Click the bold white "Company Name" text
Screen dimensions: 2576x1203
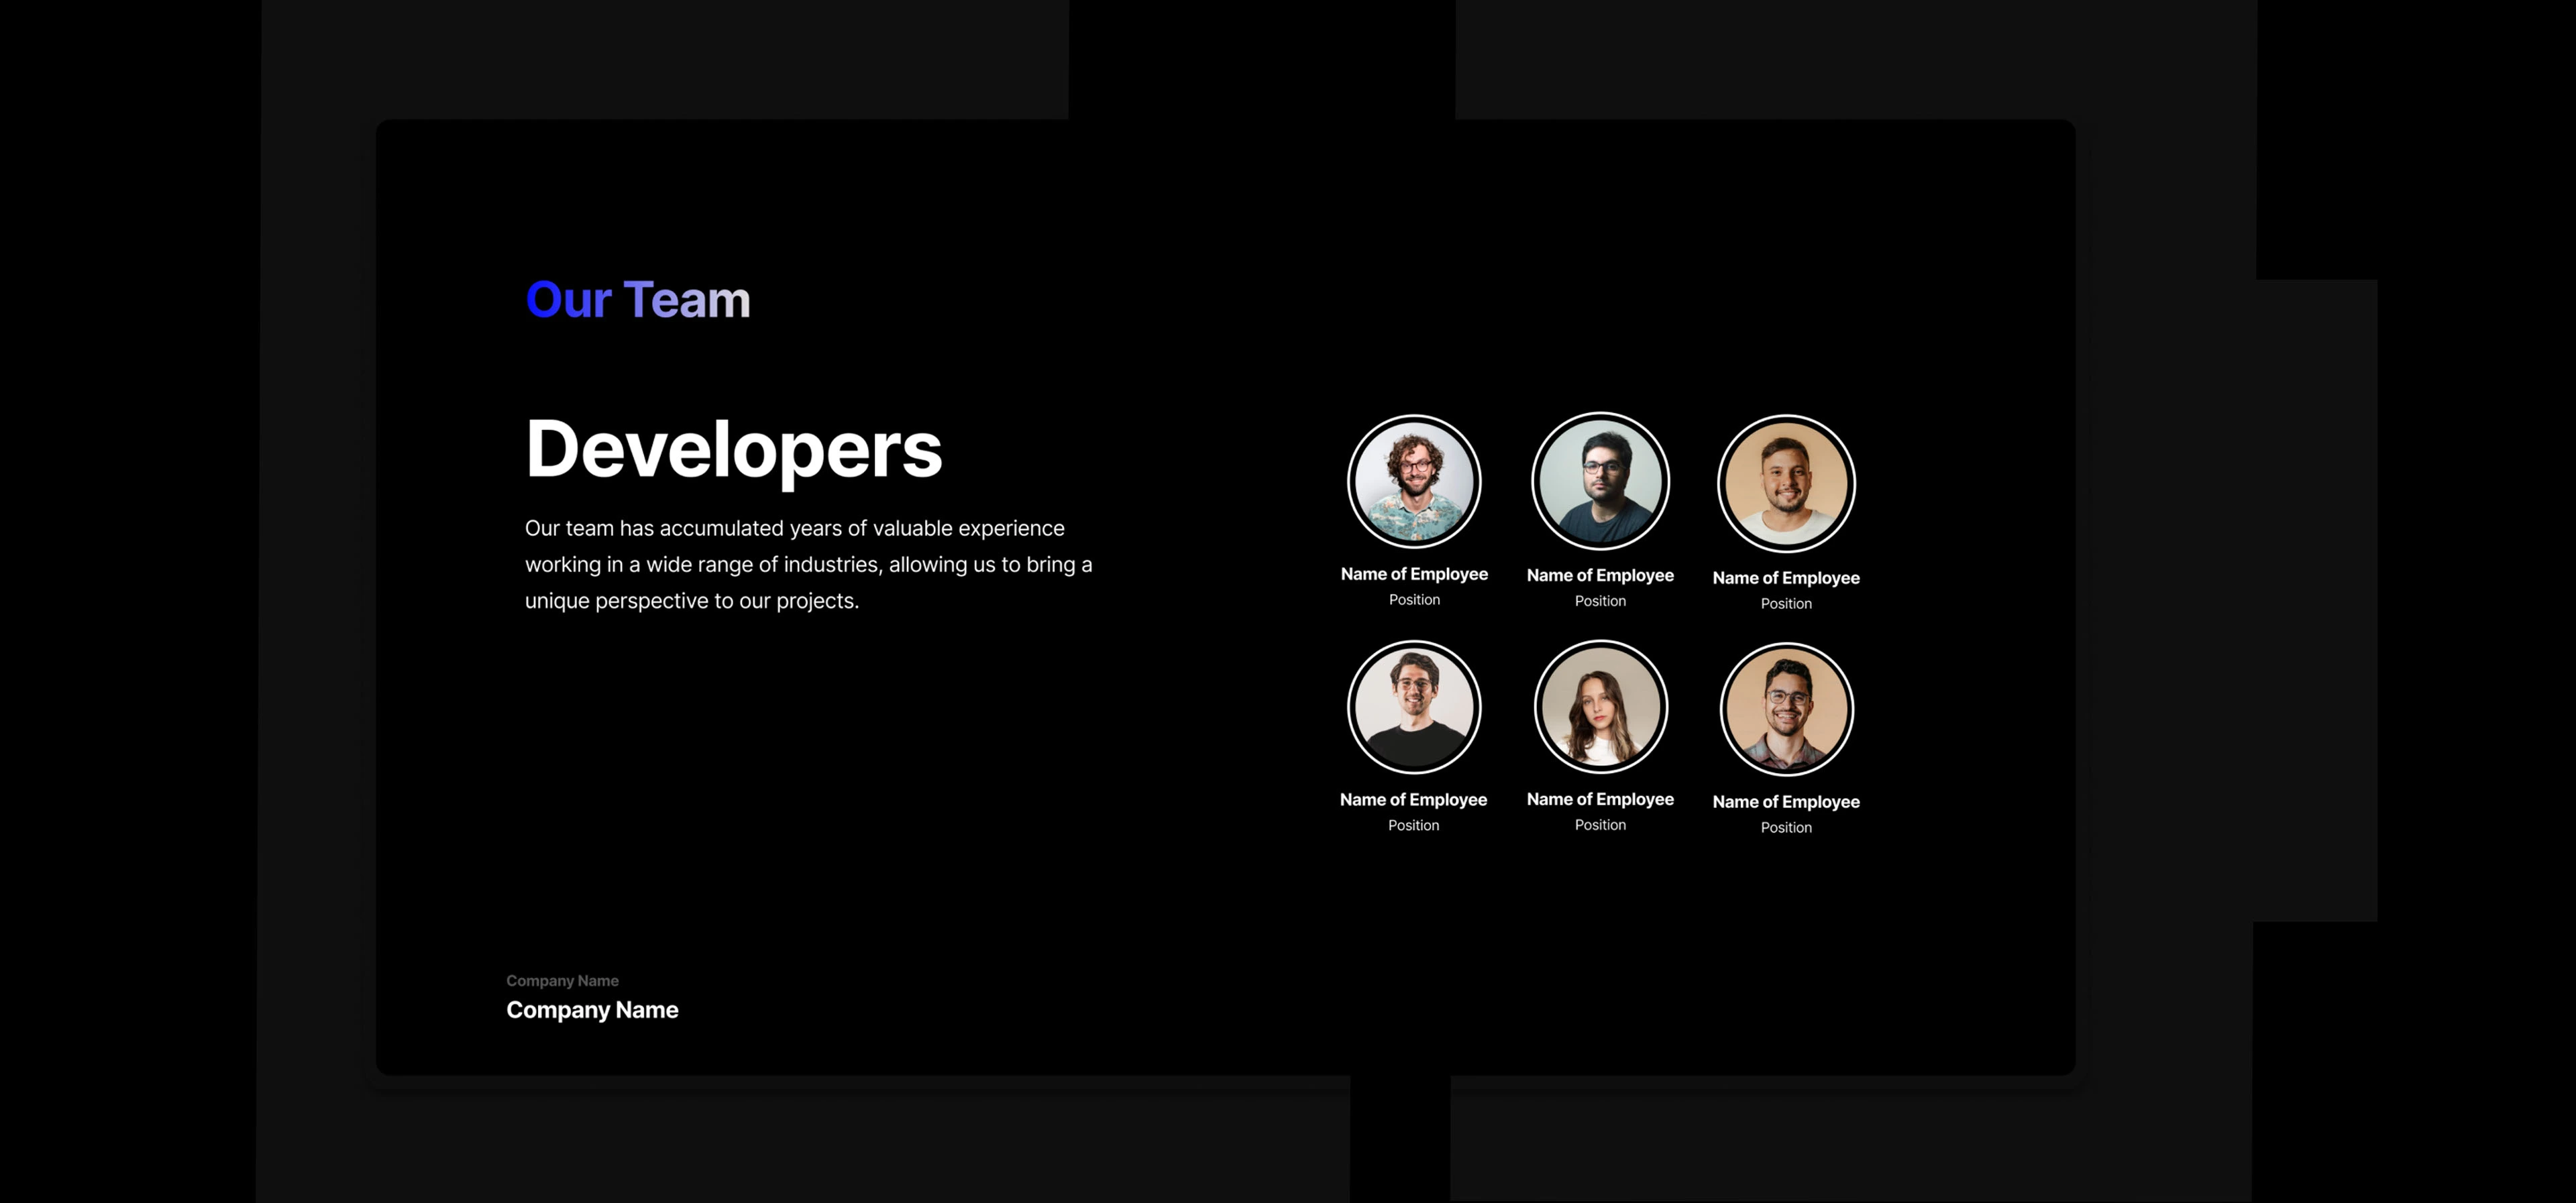click(592, 1010)
